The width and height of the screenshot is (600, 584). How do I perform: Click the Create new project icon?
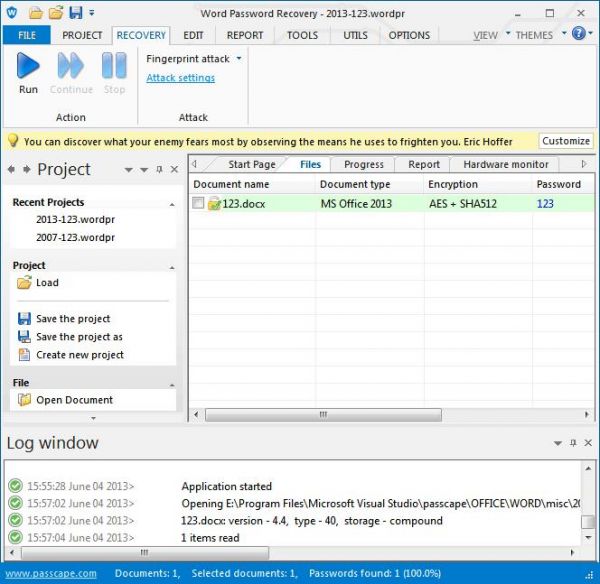[24, 355]
